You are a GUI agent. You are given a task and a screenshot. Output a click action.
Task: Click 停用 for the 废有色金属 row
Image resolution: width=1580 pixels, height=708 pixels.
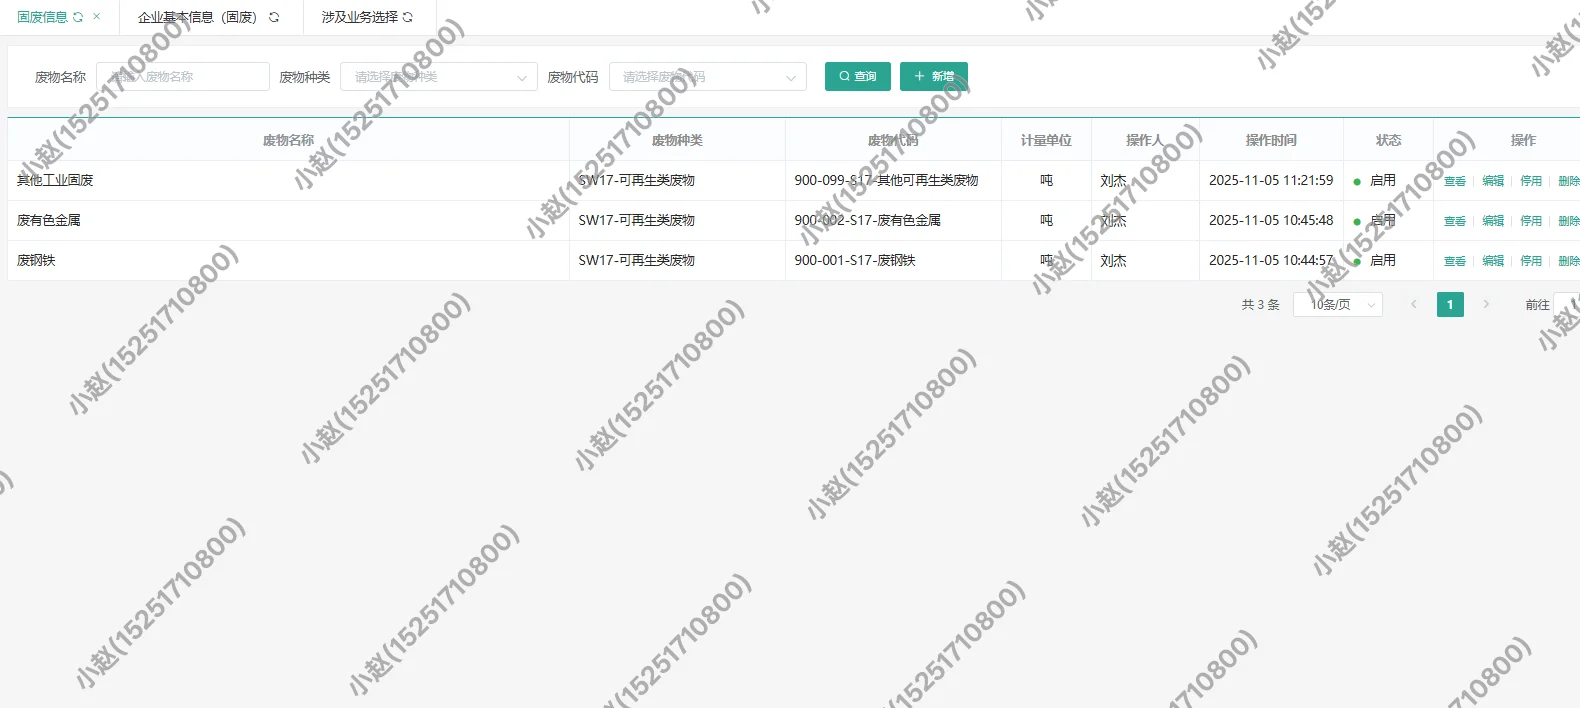pos(1531,221)
